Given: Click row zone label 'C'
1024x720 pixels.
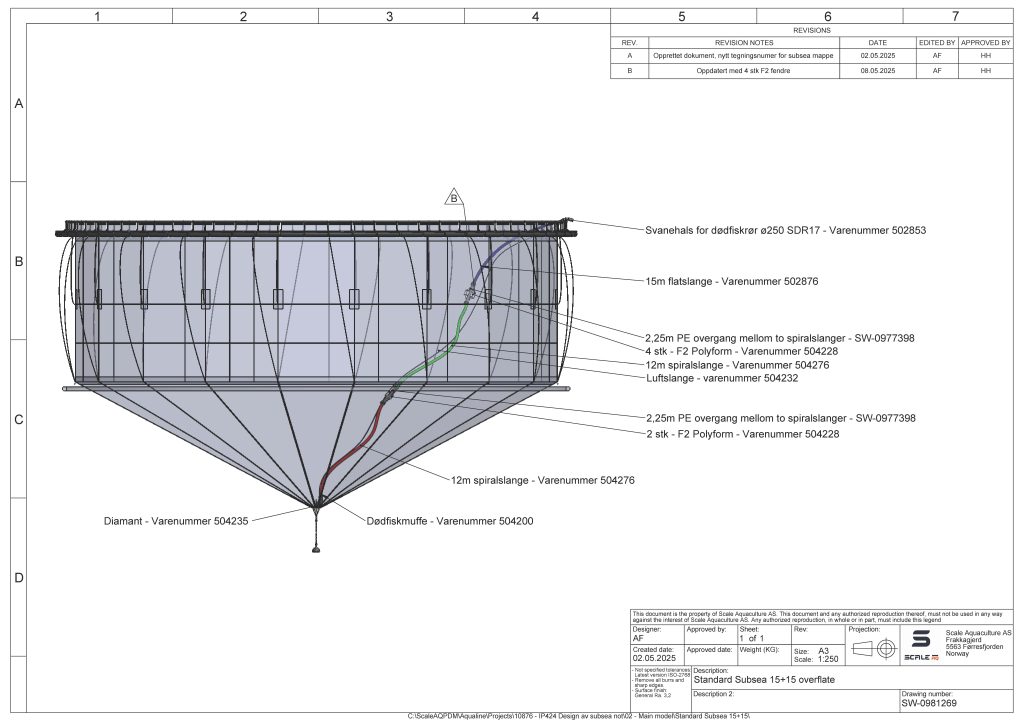Looking at the screenshot, I should coord(19,419).
